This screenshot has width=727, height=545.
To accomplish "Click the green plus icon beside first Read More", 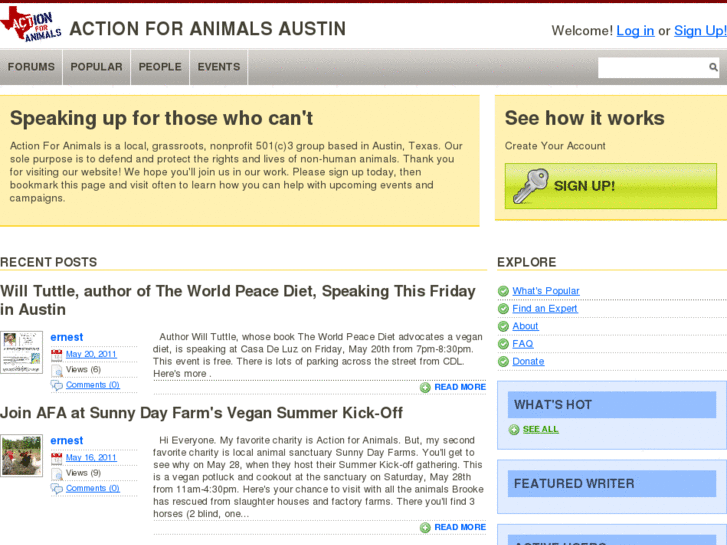I will pyautogui.click(x=425, y=388).
